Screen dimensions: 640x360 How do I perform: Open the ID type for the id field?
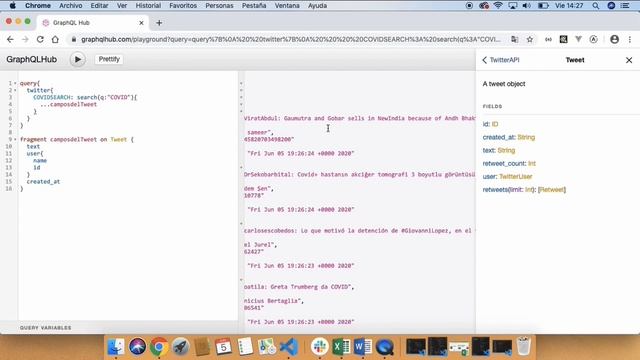point(495,124)
